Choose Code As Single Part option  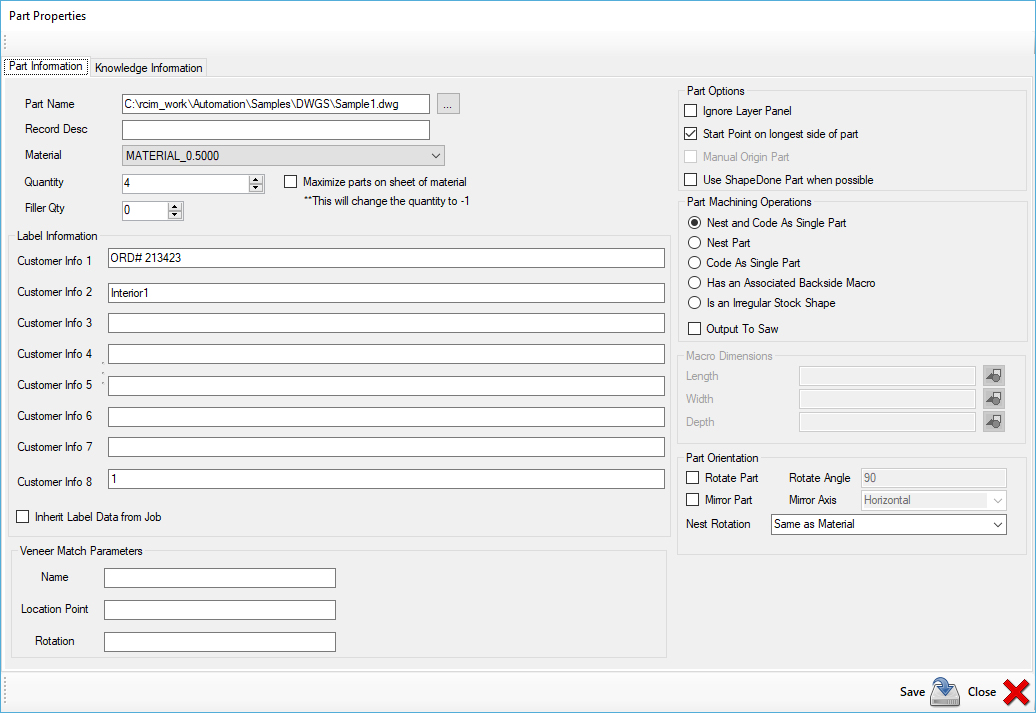click(x=695, y=263)
